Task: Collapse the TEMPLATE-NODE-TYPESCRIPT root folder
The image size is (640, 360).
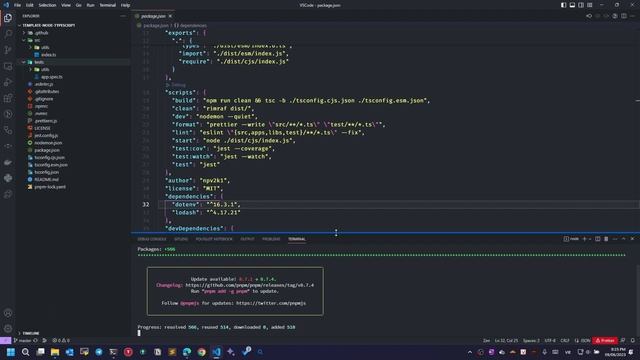Action: tap(48, 25)
